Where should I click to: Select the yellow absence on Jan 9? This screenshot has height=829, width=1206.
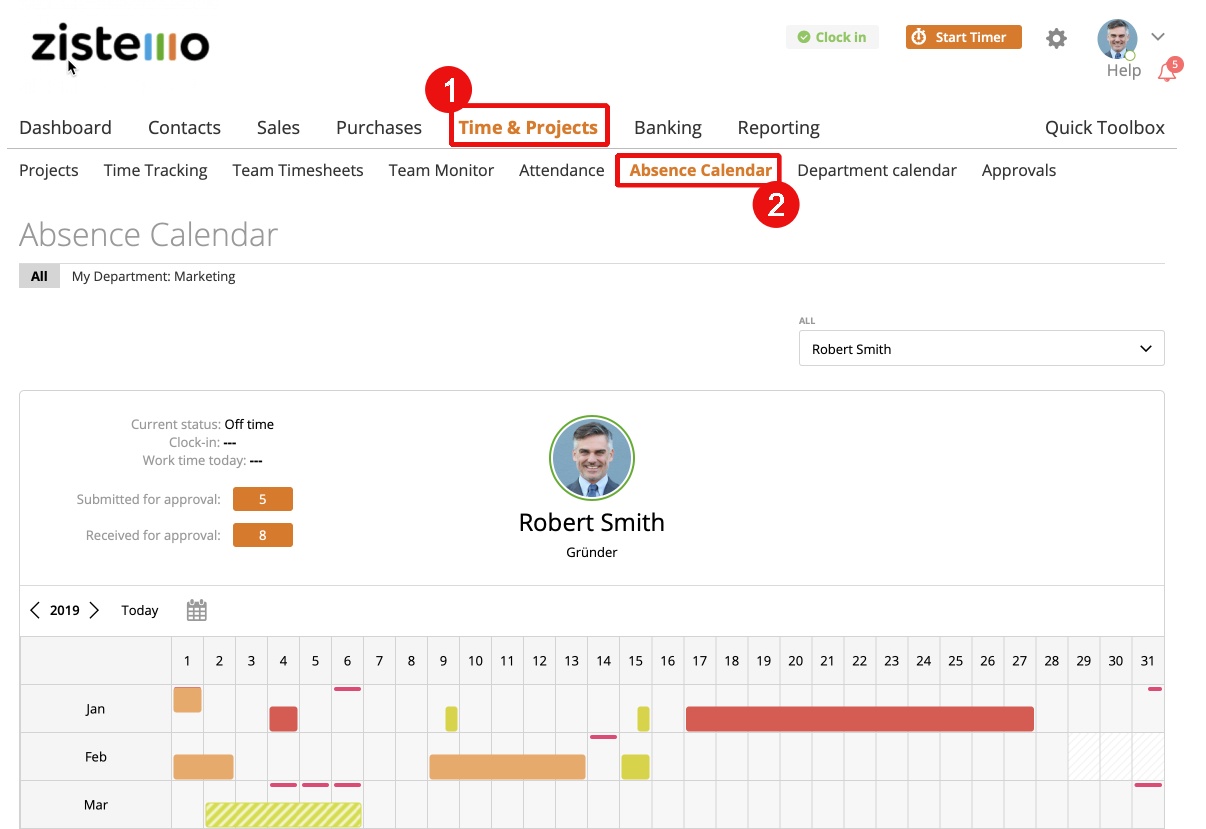click(452, 719)
